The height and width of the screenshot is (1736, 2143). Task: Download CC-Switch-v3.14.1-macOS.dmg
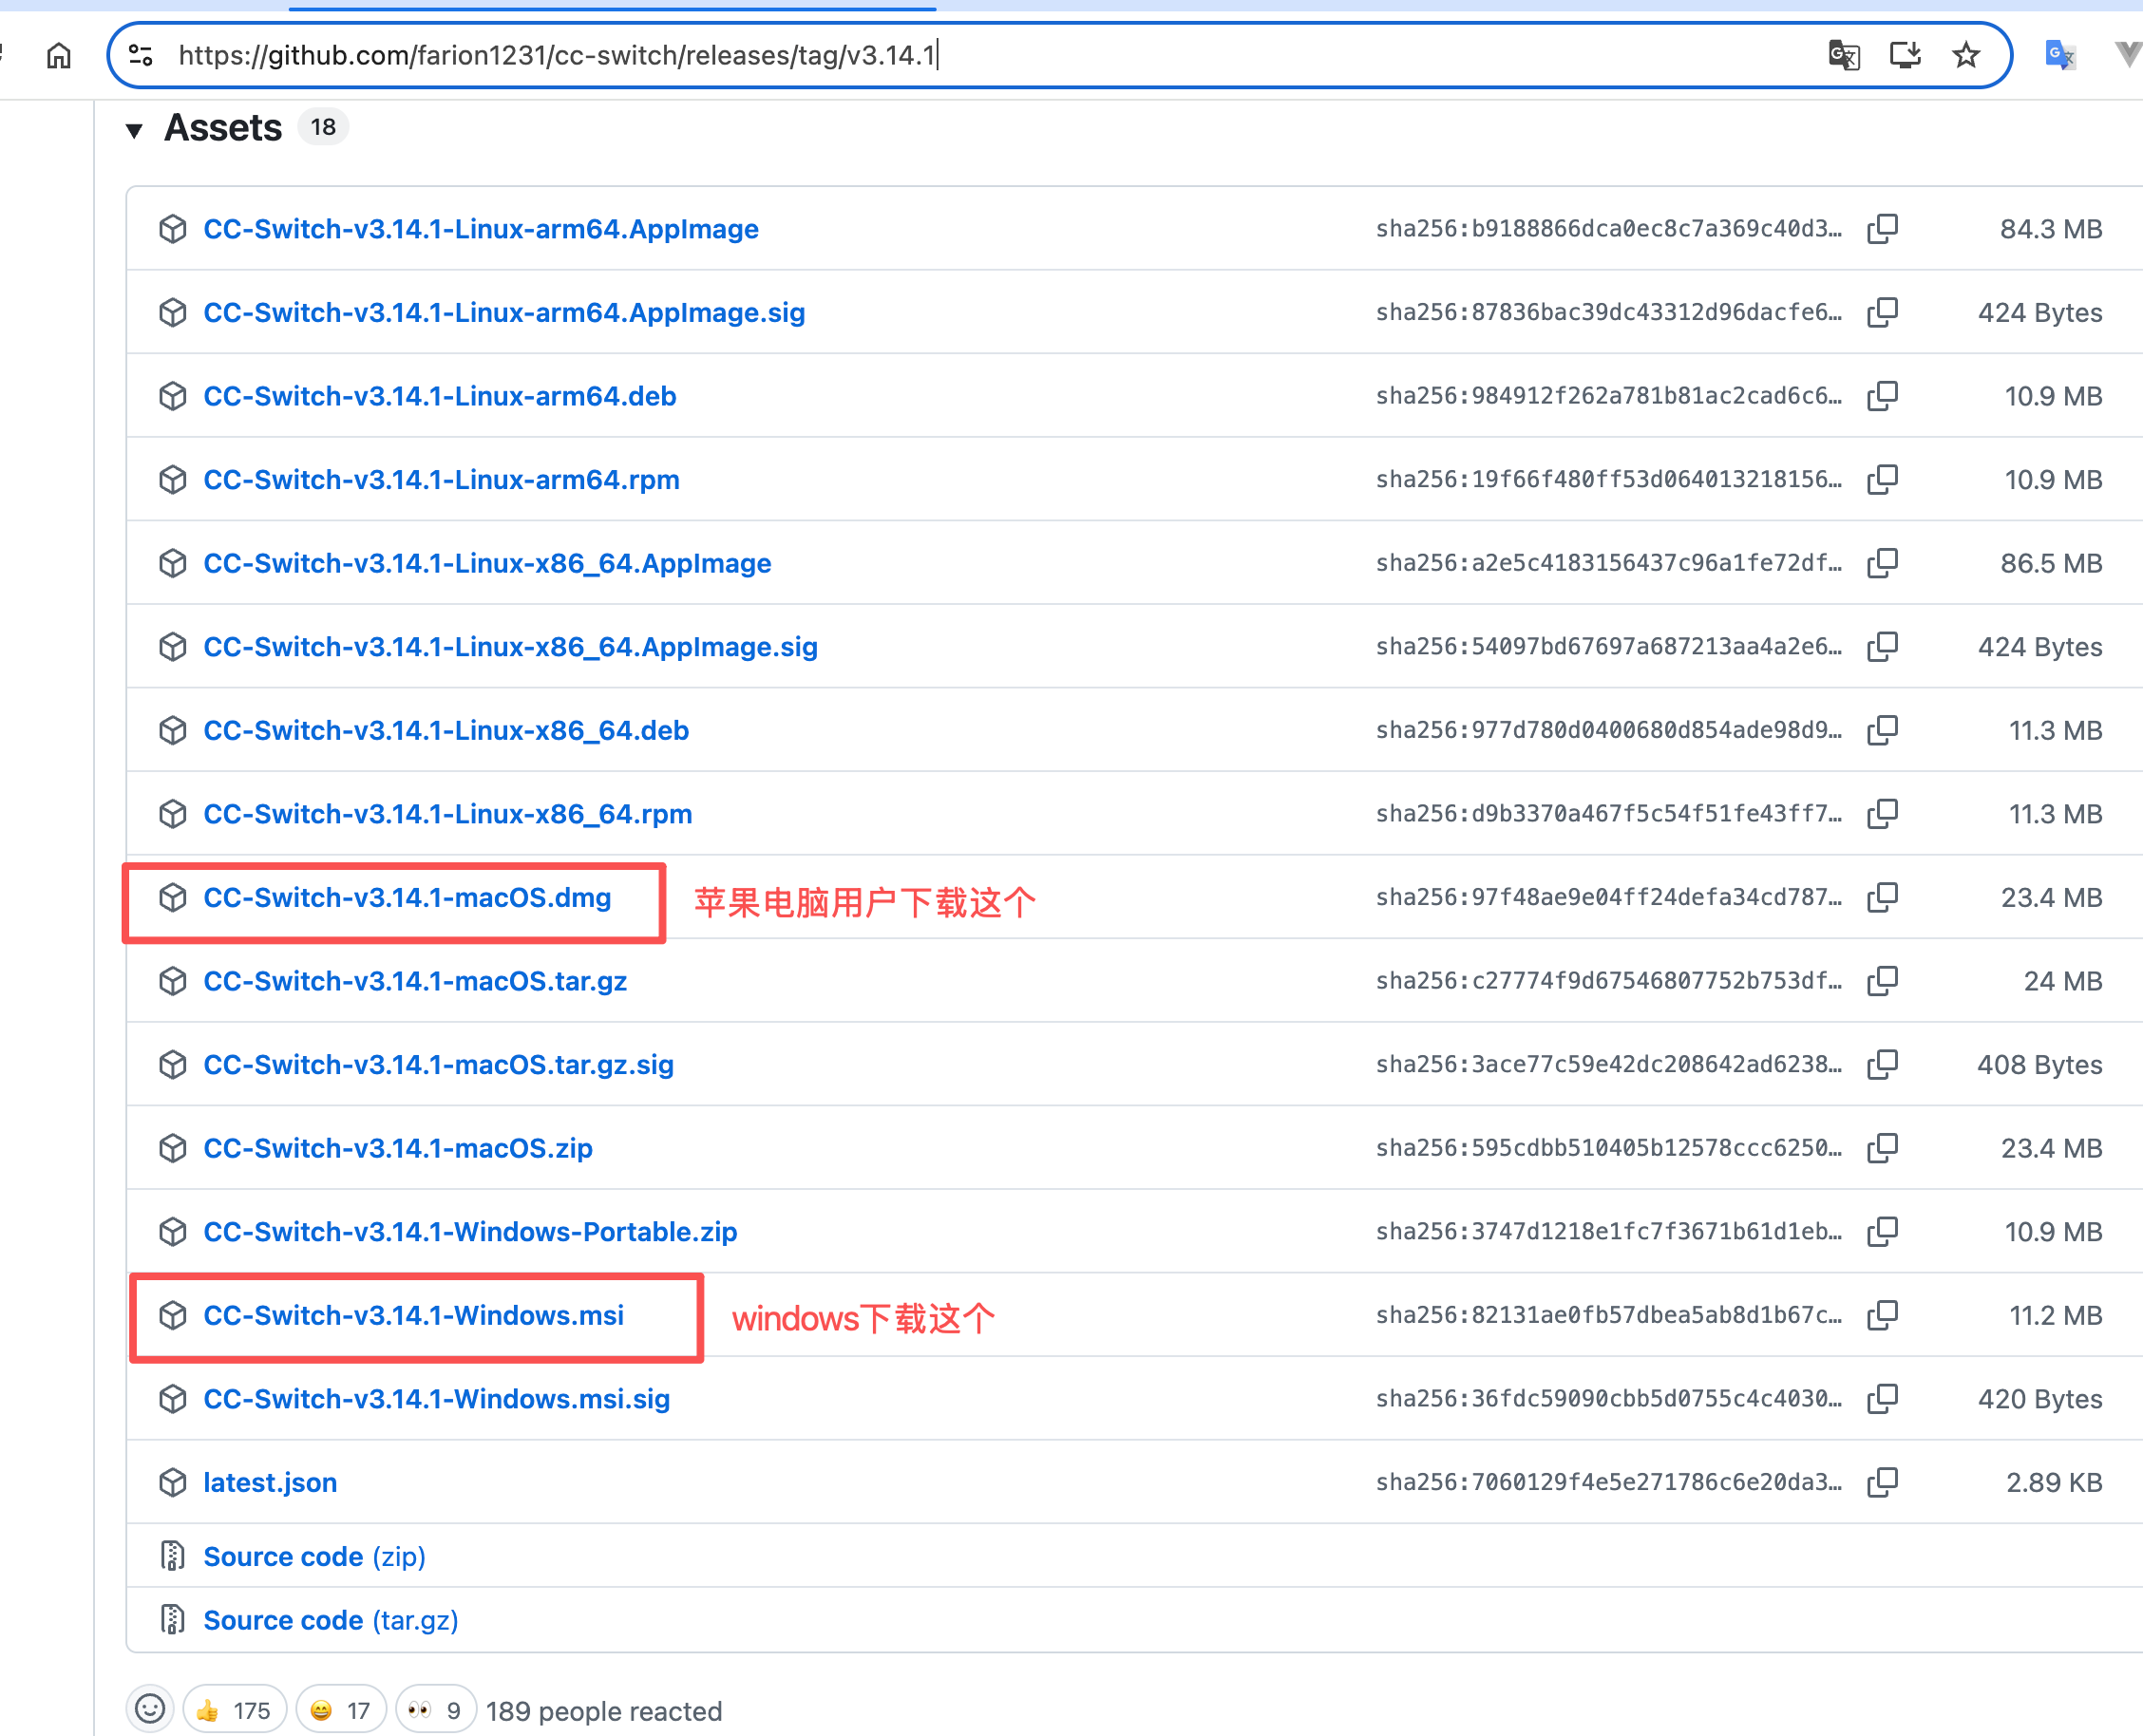coord(407,898)
